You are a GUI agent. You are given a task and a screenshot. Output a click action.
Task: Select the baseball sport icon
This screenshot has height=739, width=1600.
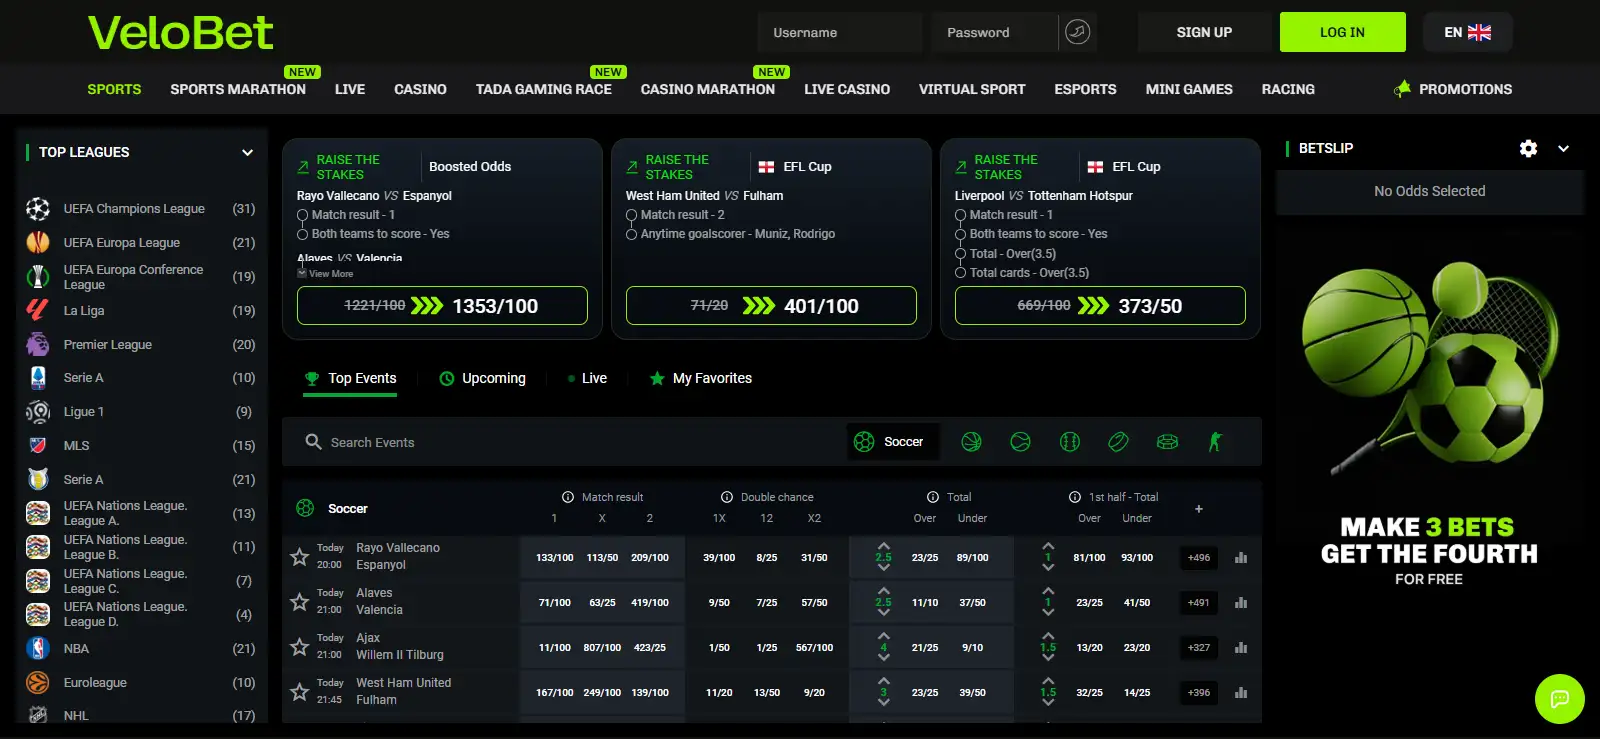pos(1069,441)
